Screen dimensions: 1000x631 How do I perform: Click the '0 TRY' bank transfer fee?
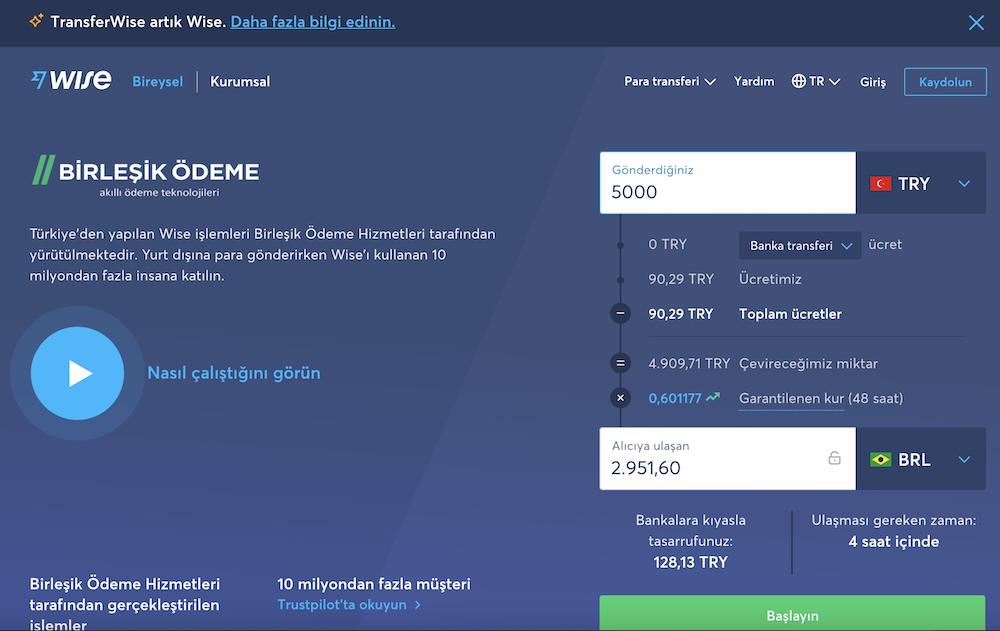(x=667, y=244)
